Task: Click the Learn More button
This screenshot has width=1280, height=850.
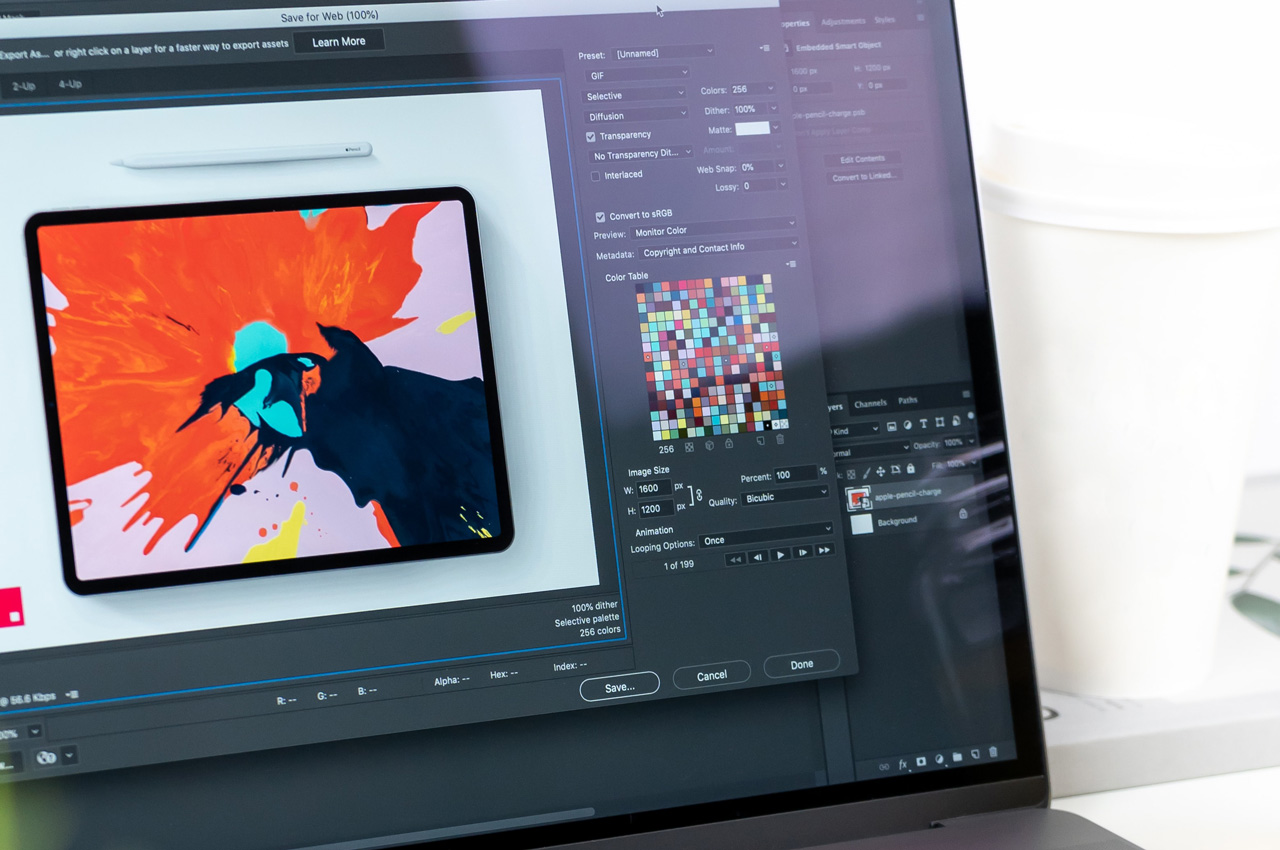Action: [338, 42]
